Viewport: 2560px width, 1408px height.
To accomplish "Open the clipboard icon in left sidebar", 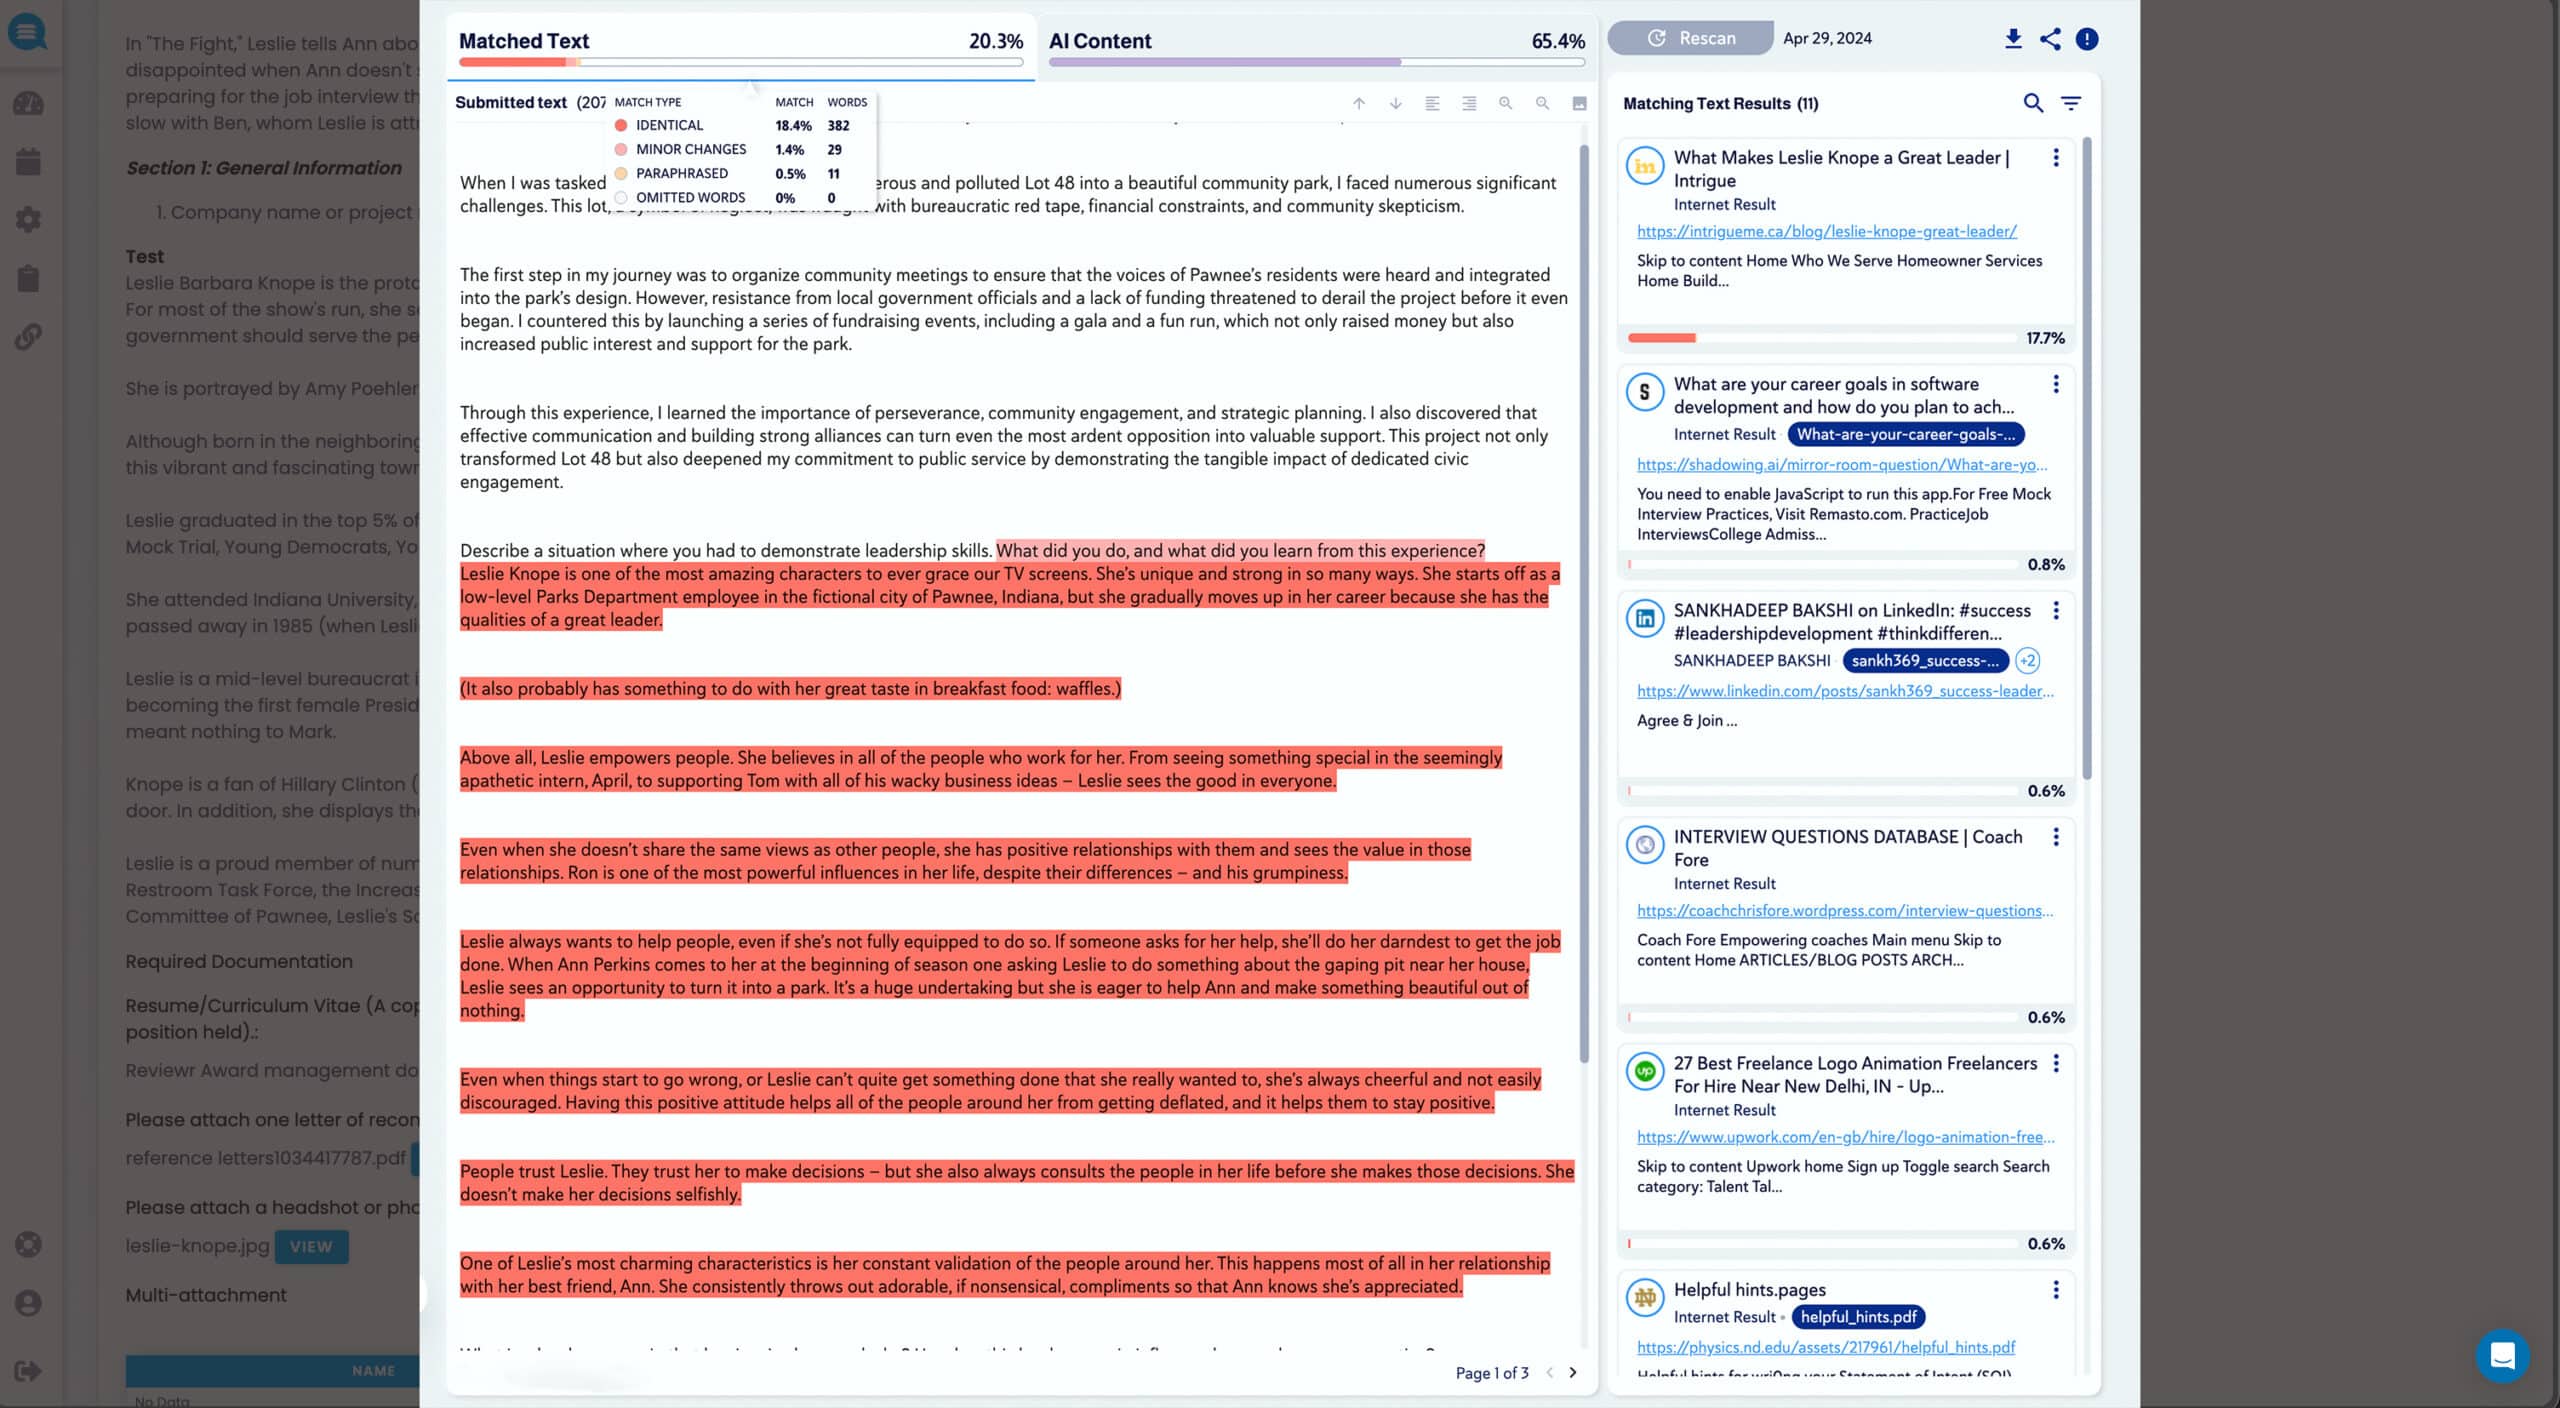I will click(28, 278).
